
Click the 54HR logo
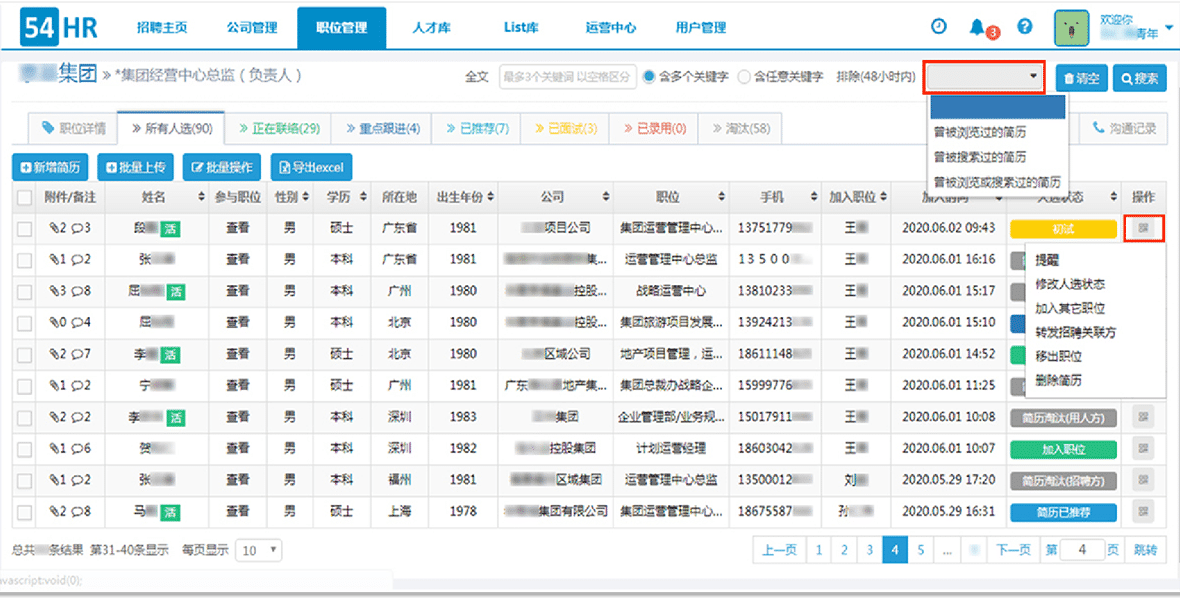click(x=59, y=28)
